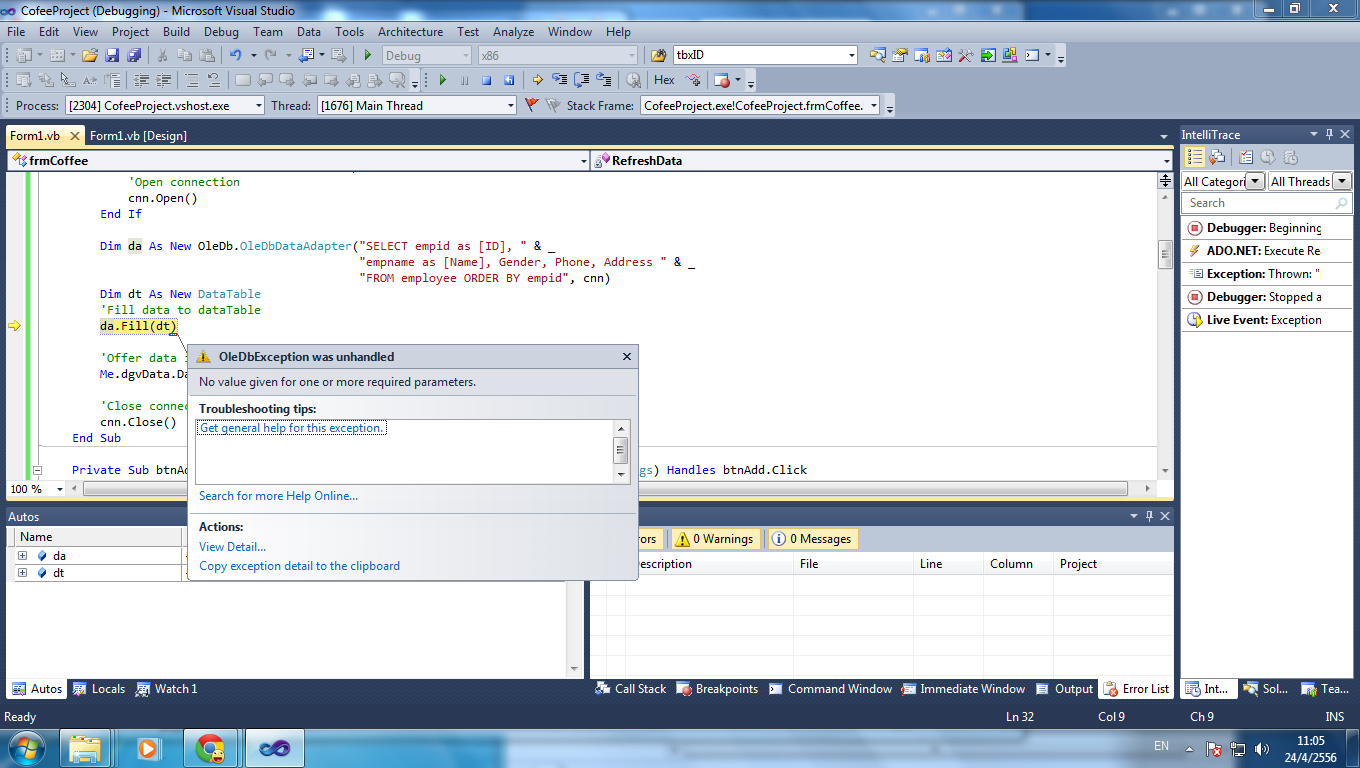This screenshot has height=768, width=1360.
Task: Toggle the 0 Warnings filter button
Action: 716,539
